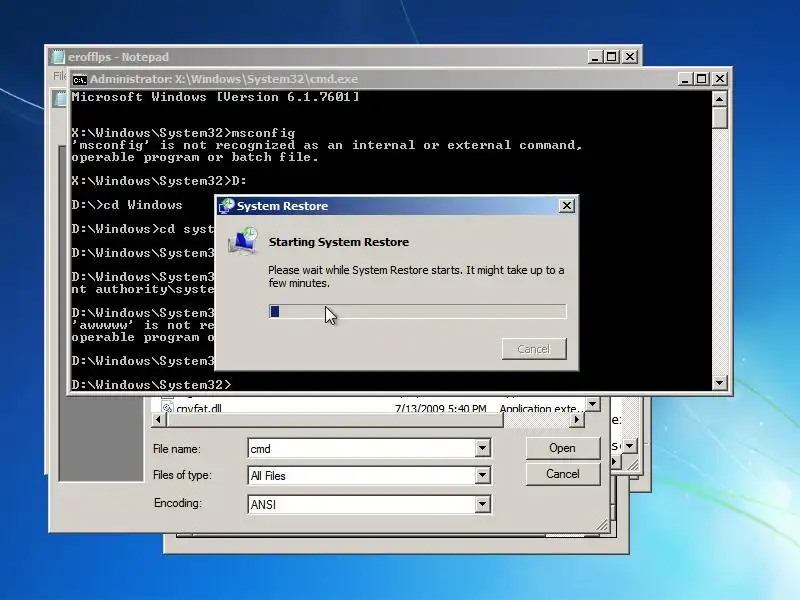The height and width of the screenshot is (600, 800).
Task: Close the erofflps Notepad window
Action: (630, 57)
